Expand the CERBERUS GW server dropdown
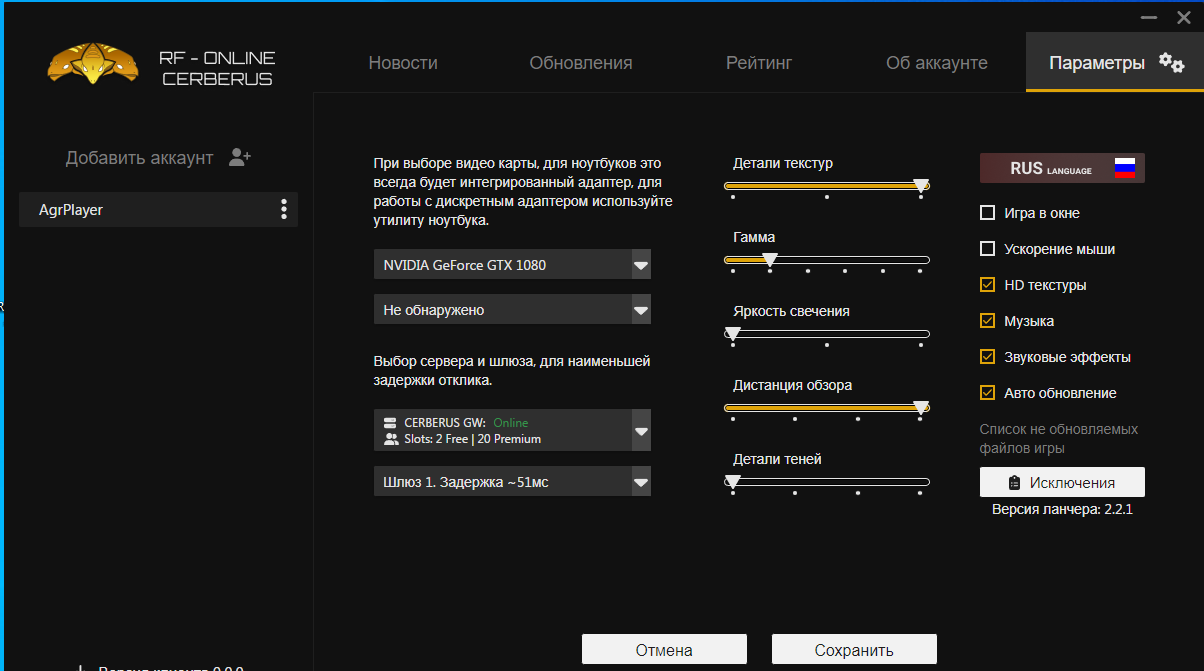The width and height of the screenshot is (1204, 671). coord(512,430)
